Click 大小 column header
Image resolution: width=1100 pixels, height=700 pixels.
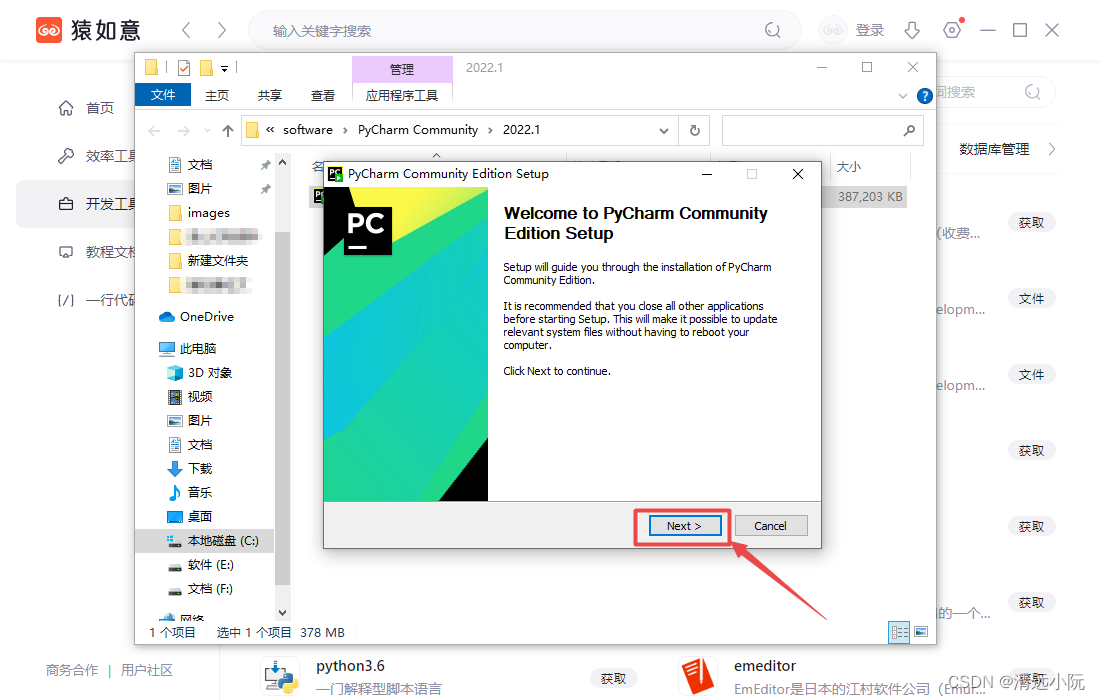click(849, 166)
